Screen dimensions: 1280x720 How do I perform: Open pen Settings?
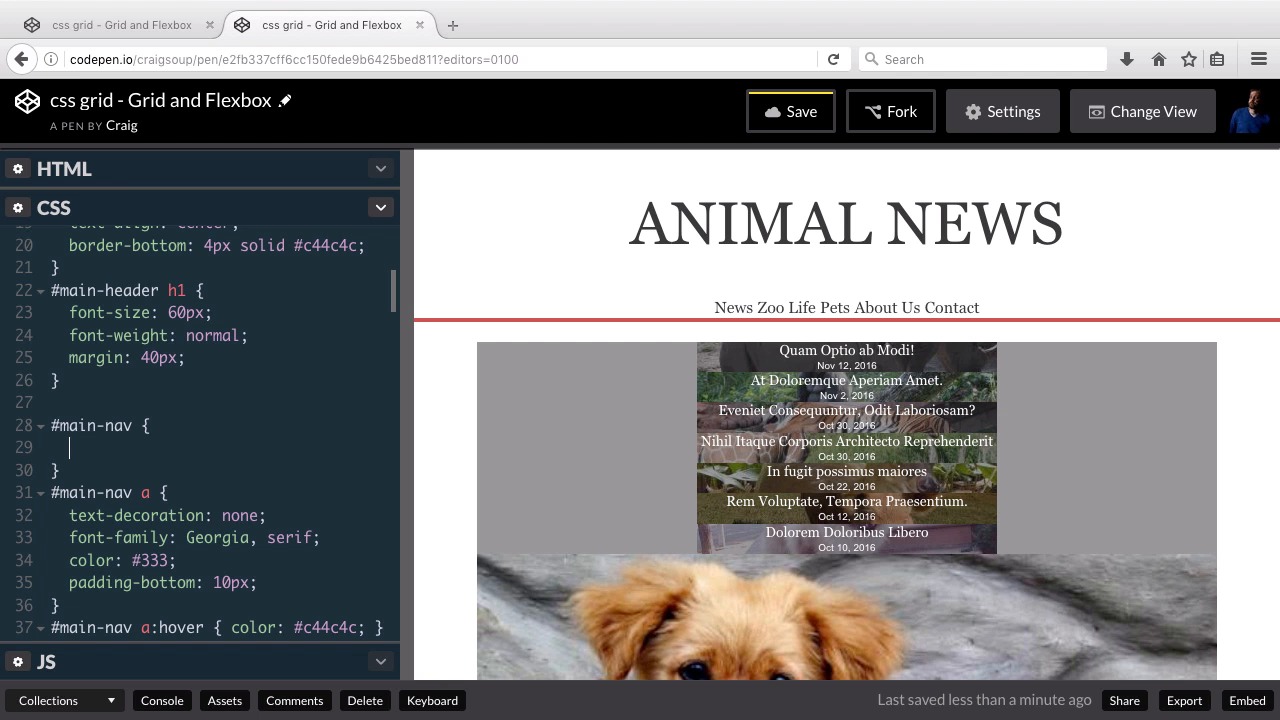[1002, 112]
